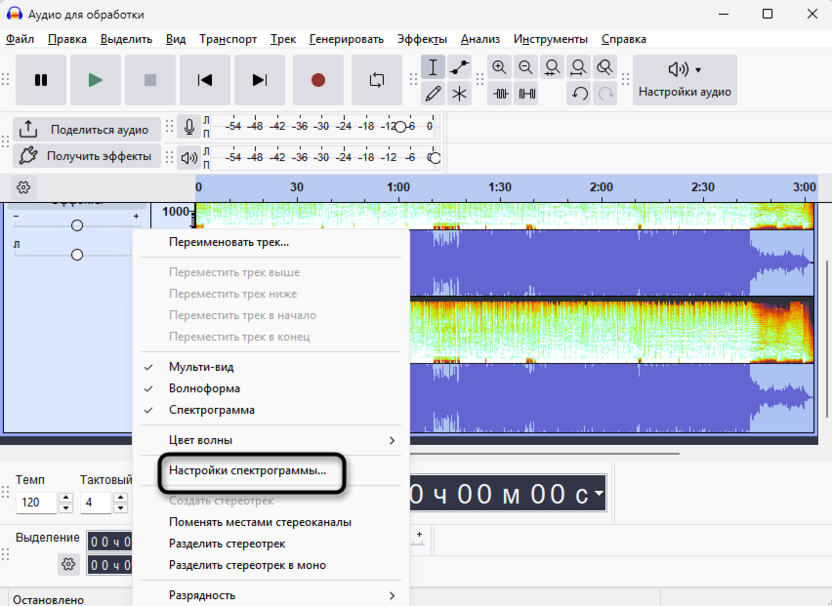
Task: Toggle the Спектрограмма view option
Action: 211,410
